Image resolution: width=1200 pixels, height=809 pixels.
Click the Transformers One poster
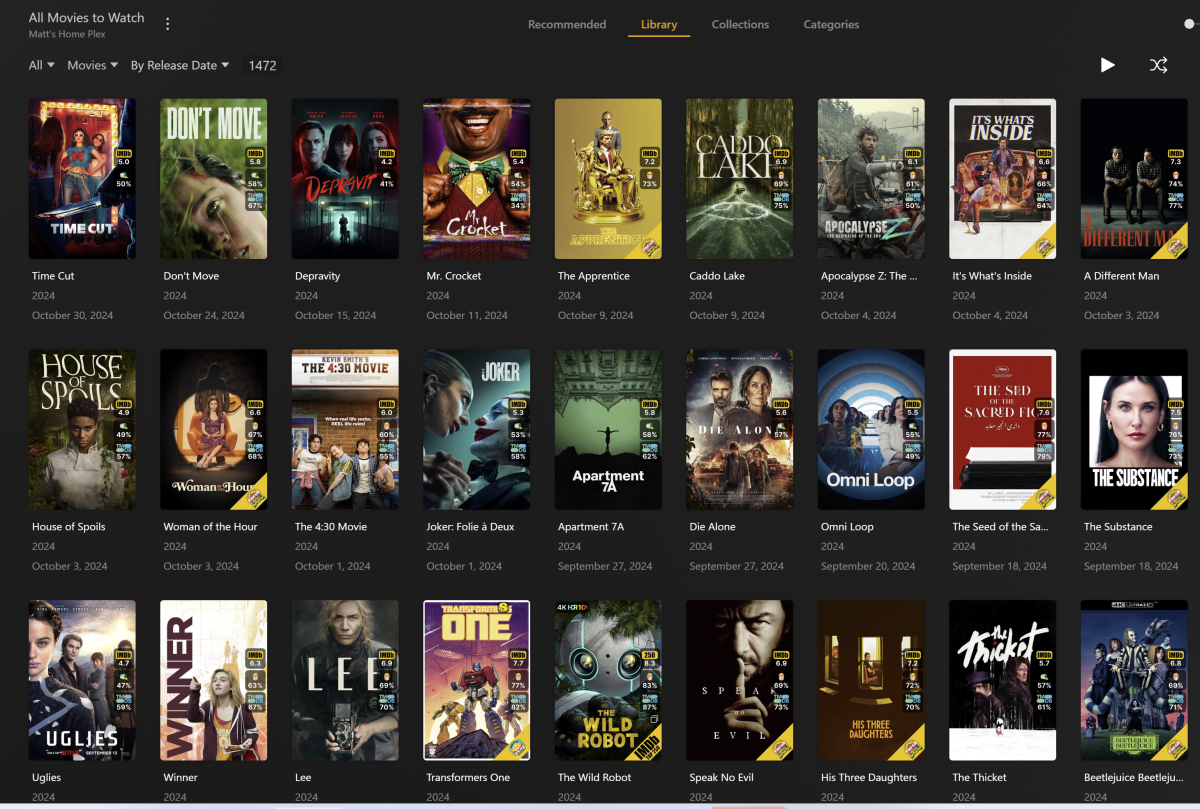[476, 680]
